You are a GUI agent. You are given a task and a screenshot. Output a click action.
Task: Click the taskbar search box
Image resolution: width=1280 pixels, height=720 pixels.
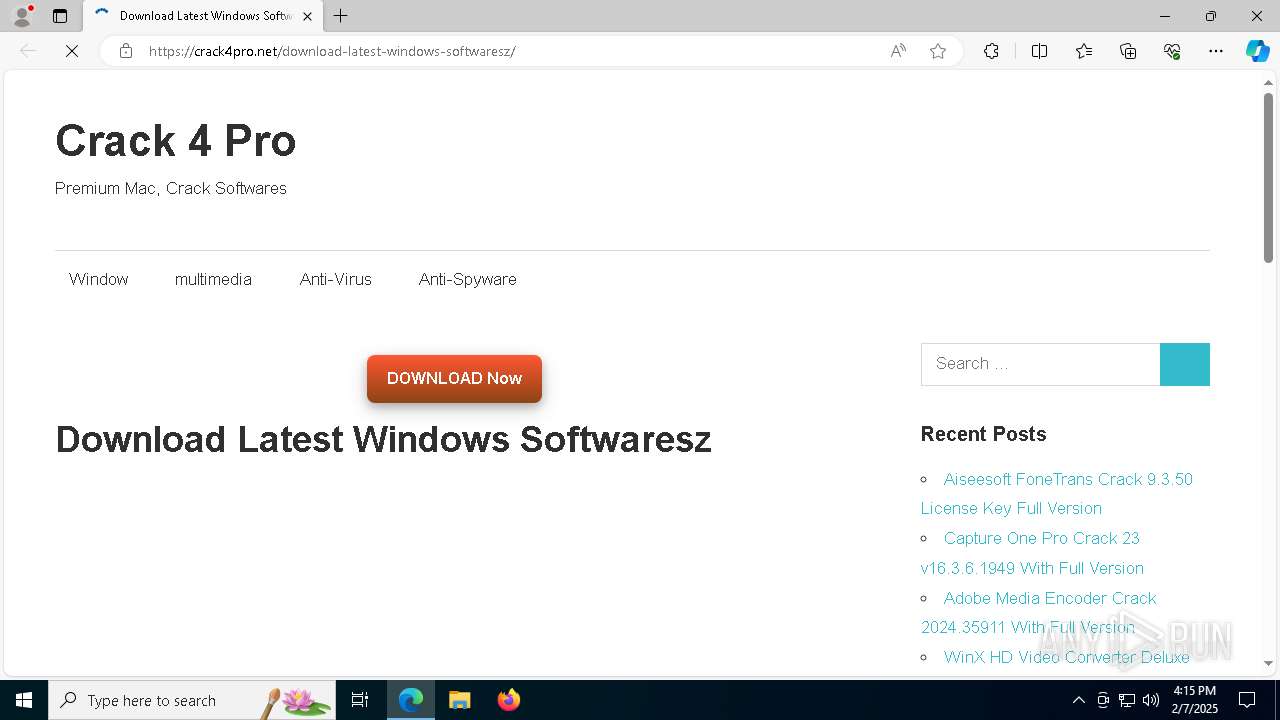pyautogui.click(x=192, y=700)
